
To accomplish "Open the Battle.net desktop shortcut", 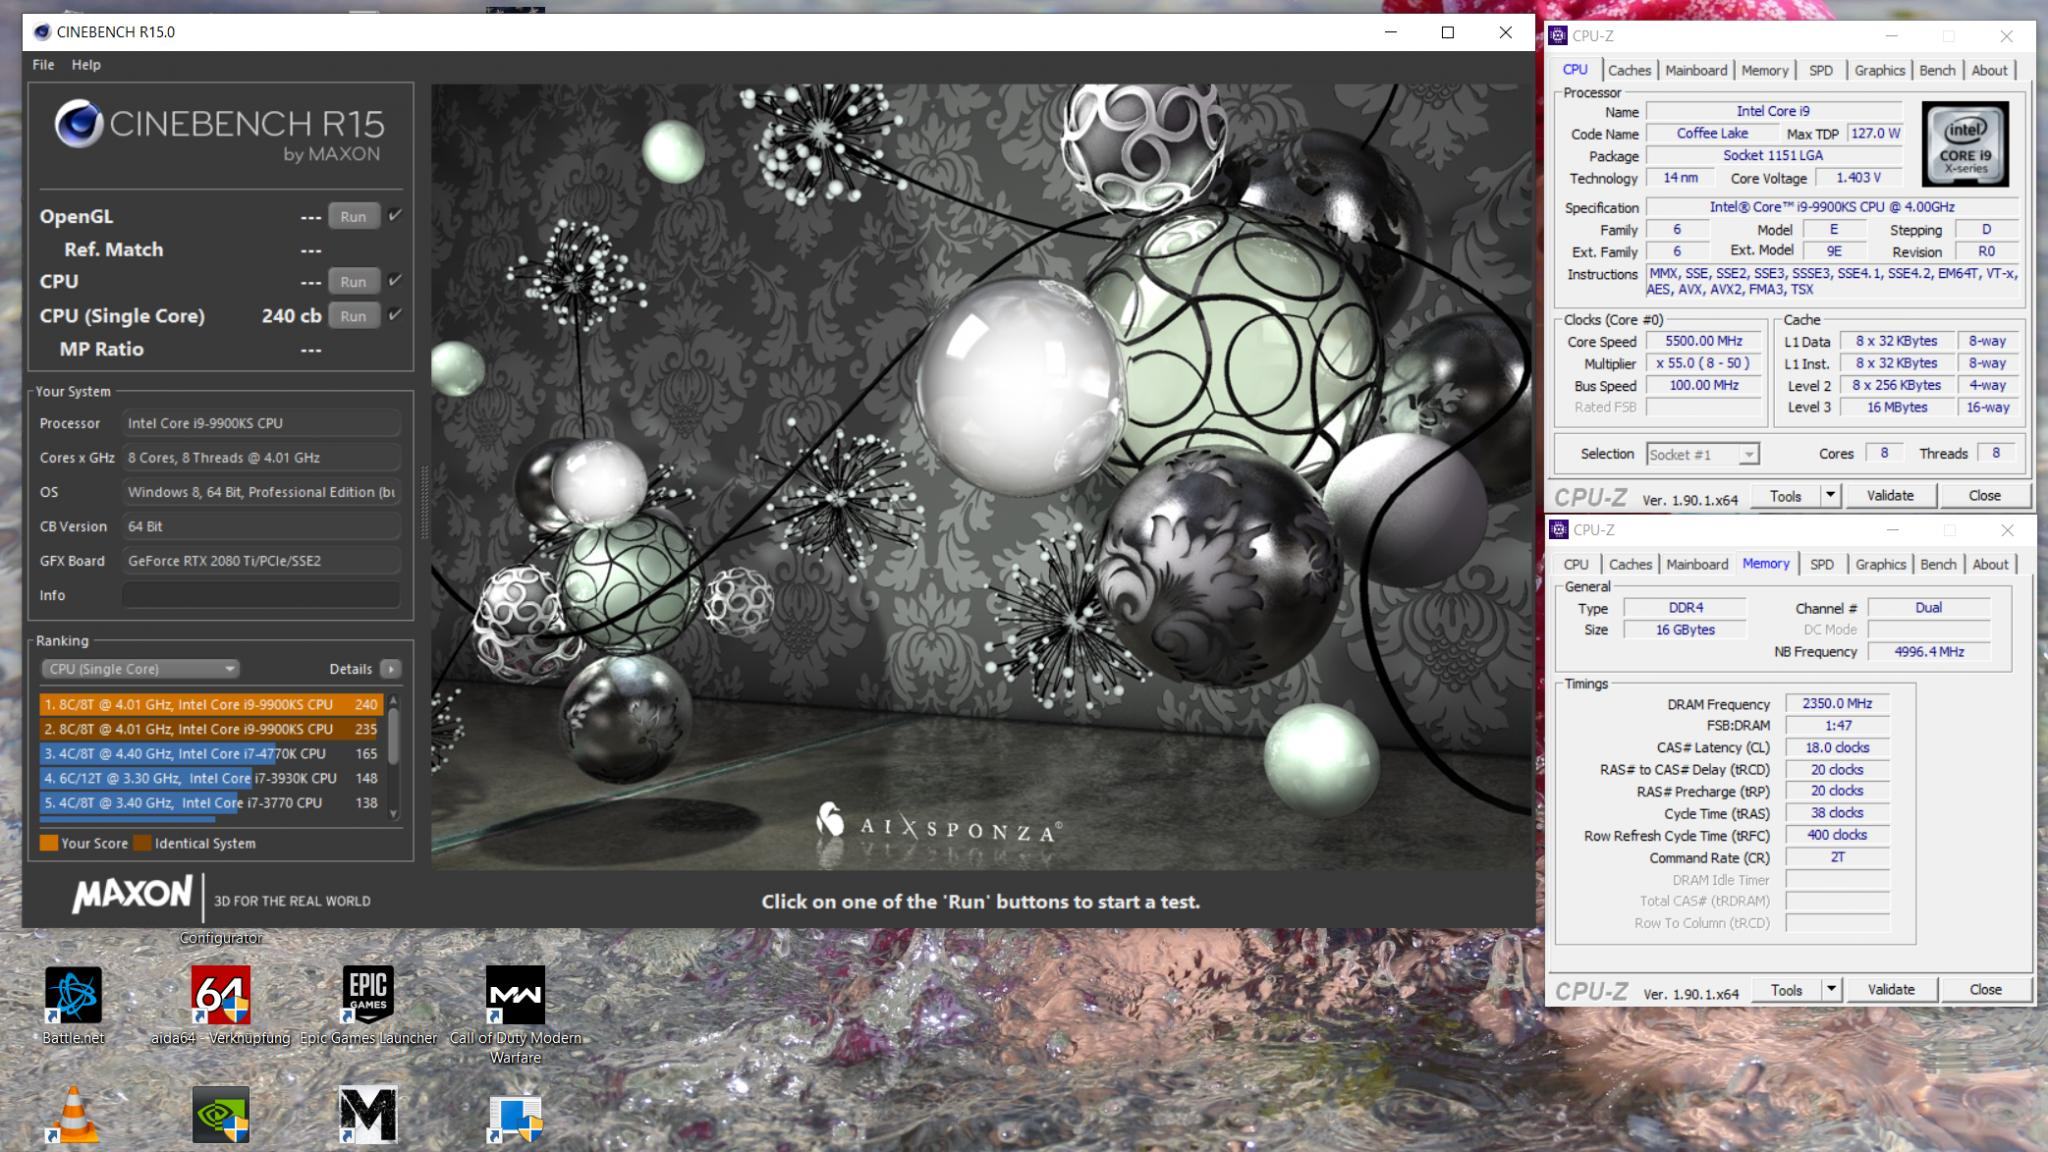I will click(73, 994).
